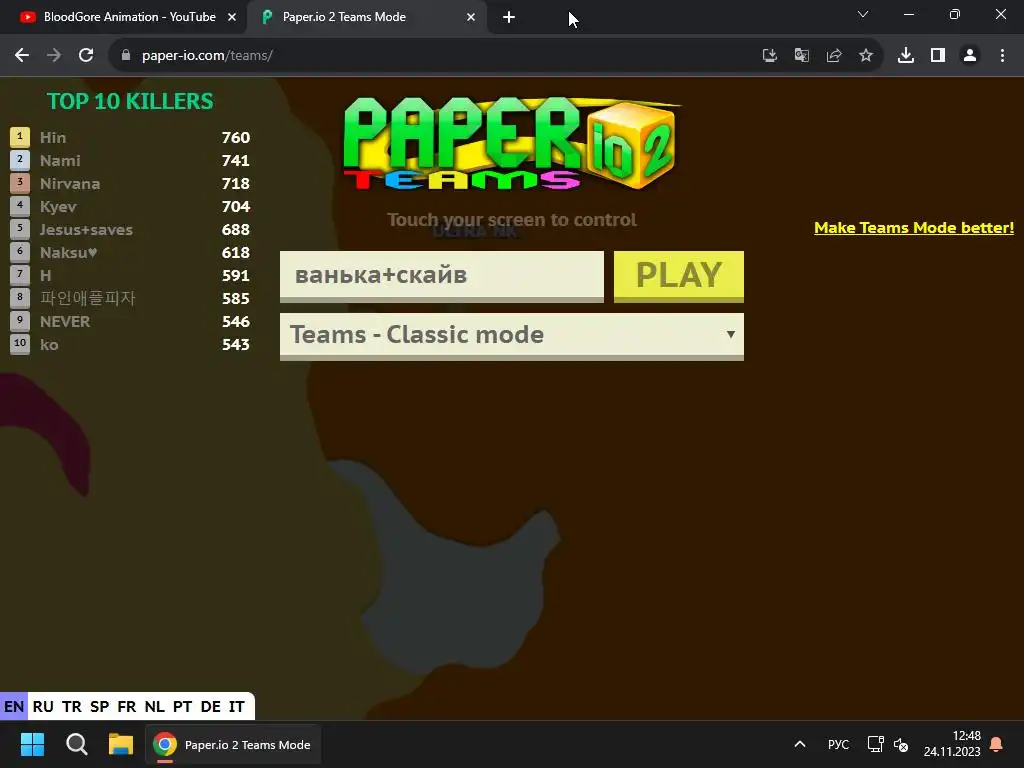Switch language to NL
Screen dimensions: 1024x768
pos(155,707)
